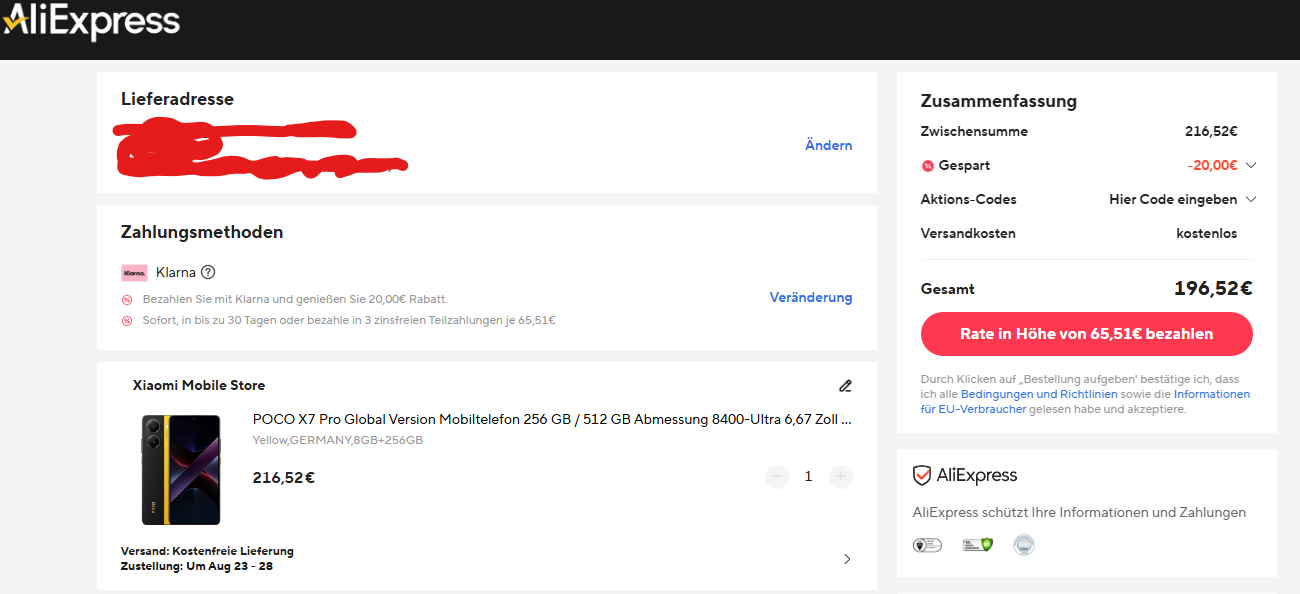Click the pink Klarna logo badge
1300x594 pixels.
(x=134, y=273)
